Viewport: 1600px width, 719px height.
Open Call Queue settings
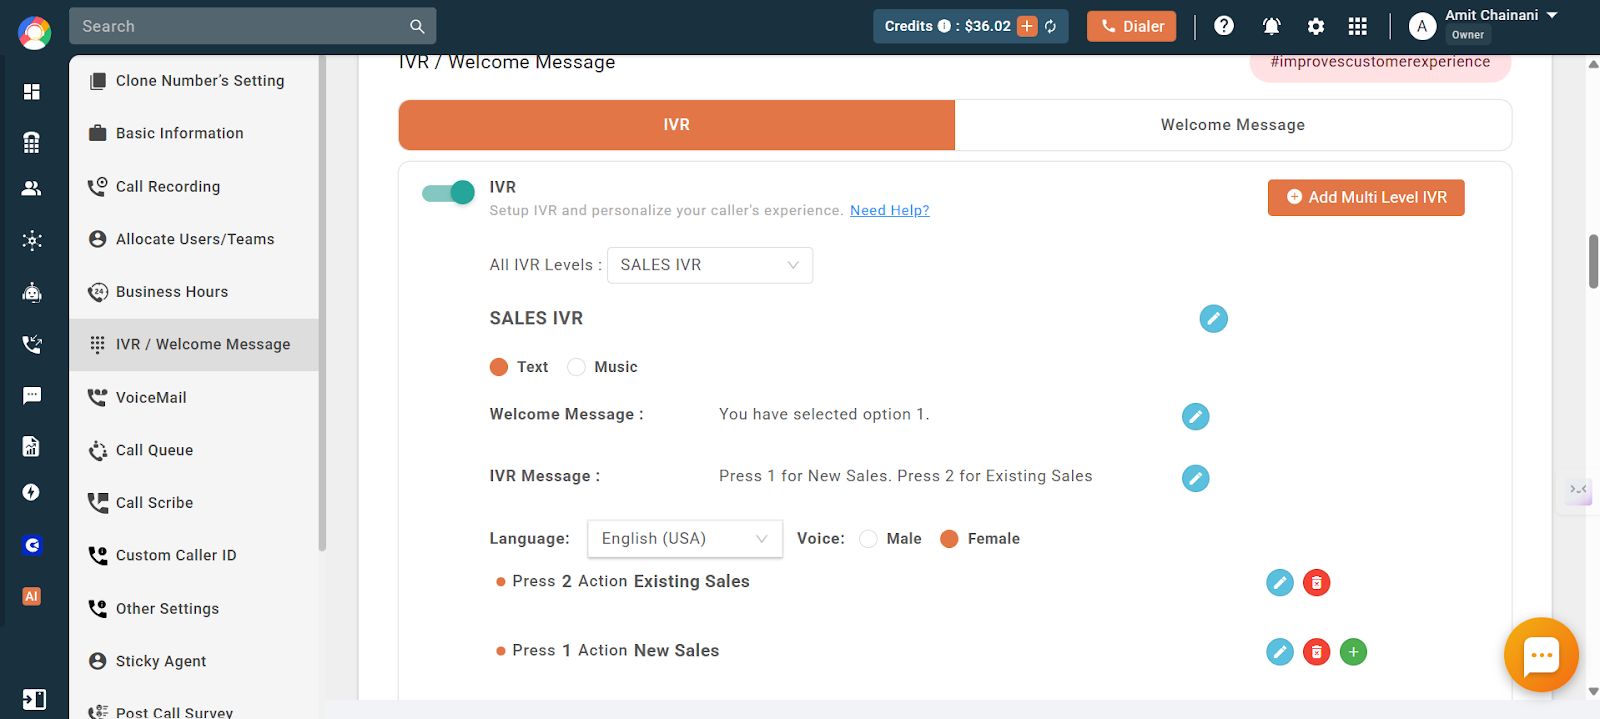(194, 450)
